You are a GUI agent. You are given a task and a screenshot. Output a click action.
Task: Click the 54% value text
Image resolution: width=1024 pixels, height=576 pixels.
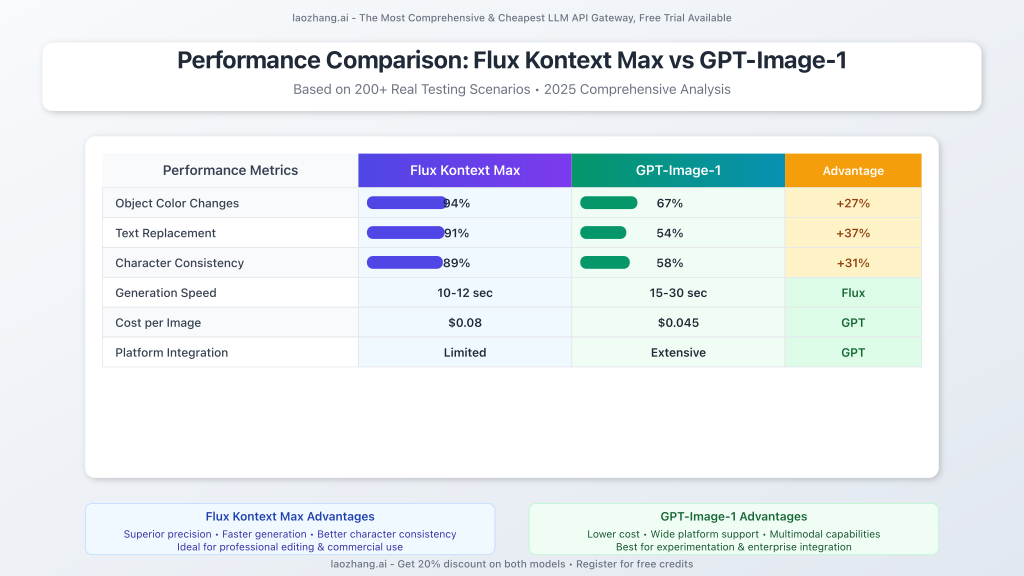(669, 233)
